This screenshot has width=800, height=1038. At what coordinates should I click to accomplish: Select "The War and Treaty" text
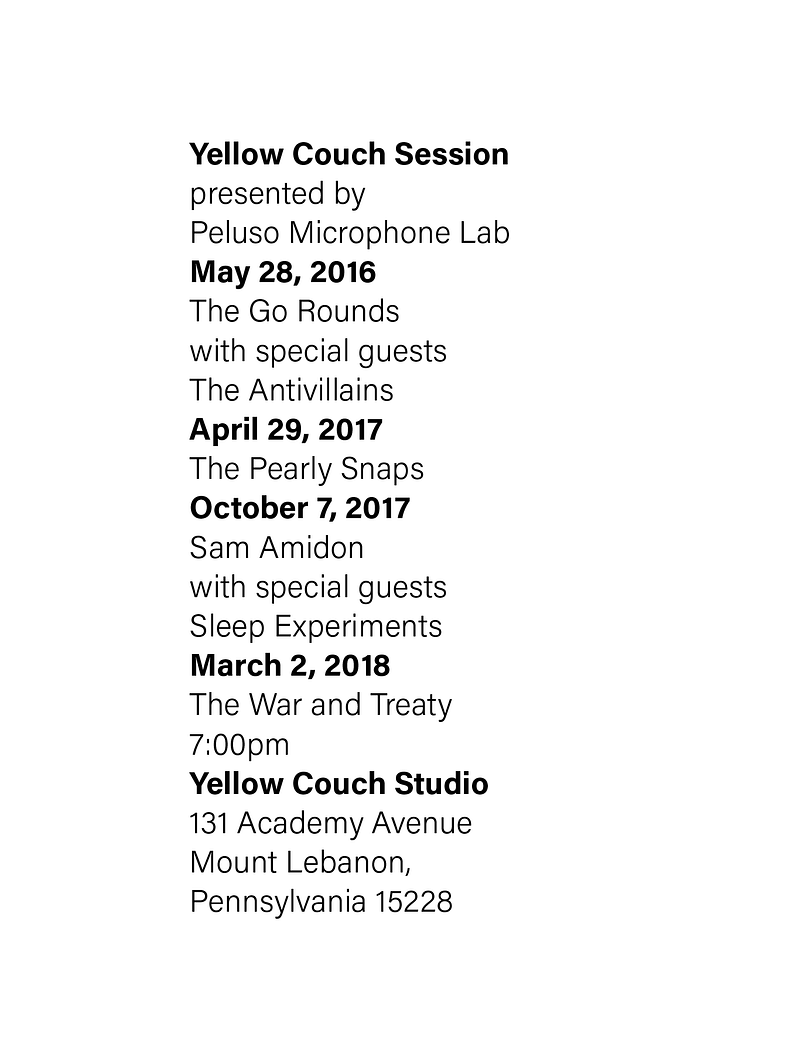[x=320, y=705]
